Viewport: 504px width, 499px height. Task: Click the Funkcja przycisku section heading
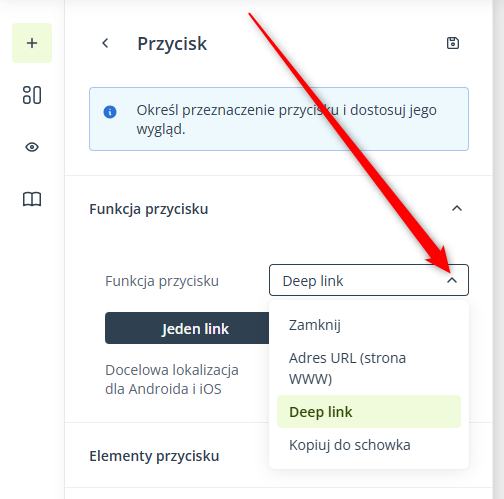149,209
